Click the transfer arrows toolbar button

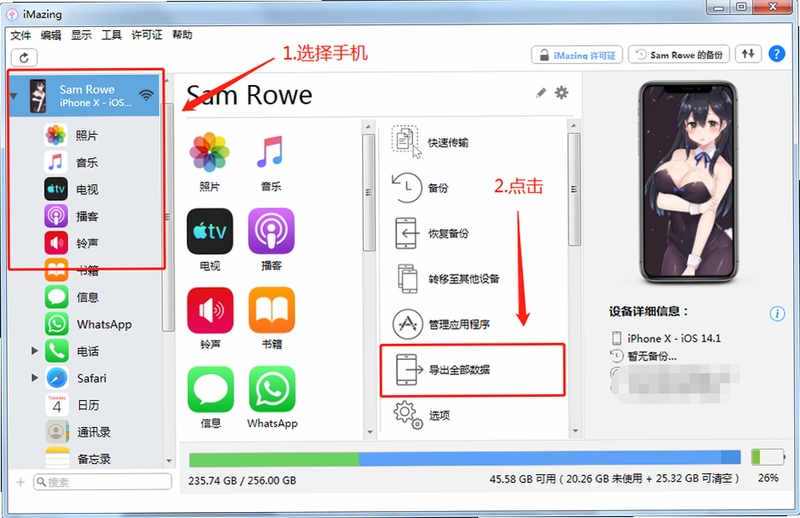(x=748, y=54)
